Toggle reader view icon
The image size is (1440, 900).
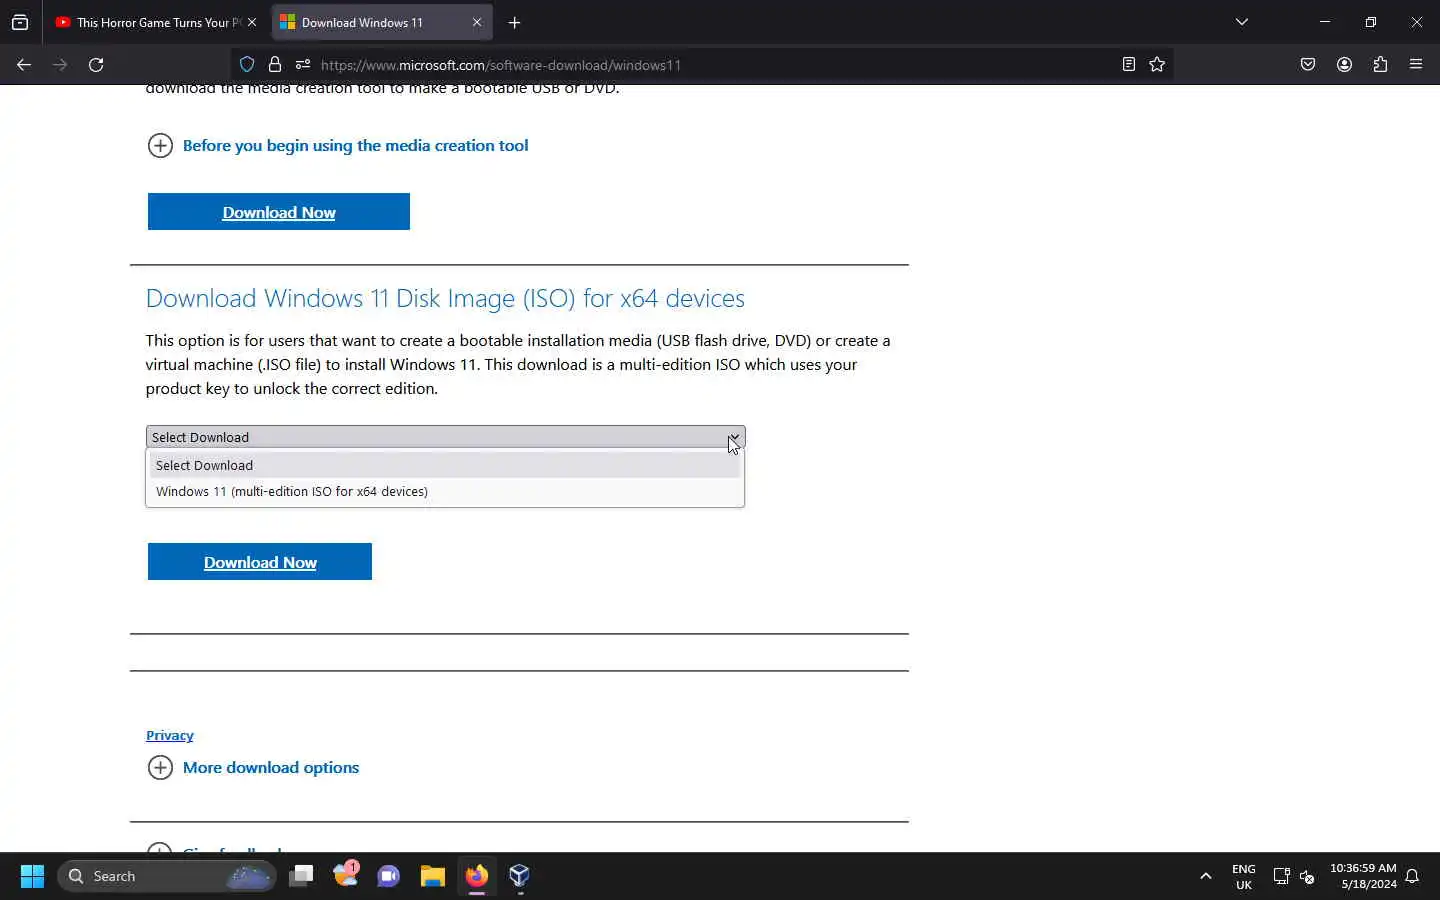(x=1128, y=65)
